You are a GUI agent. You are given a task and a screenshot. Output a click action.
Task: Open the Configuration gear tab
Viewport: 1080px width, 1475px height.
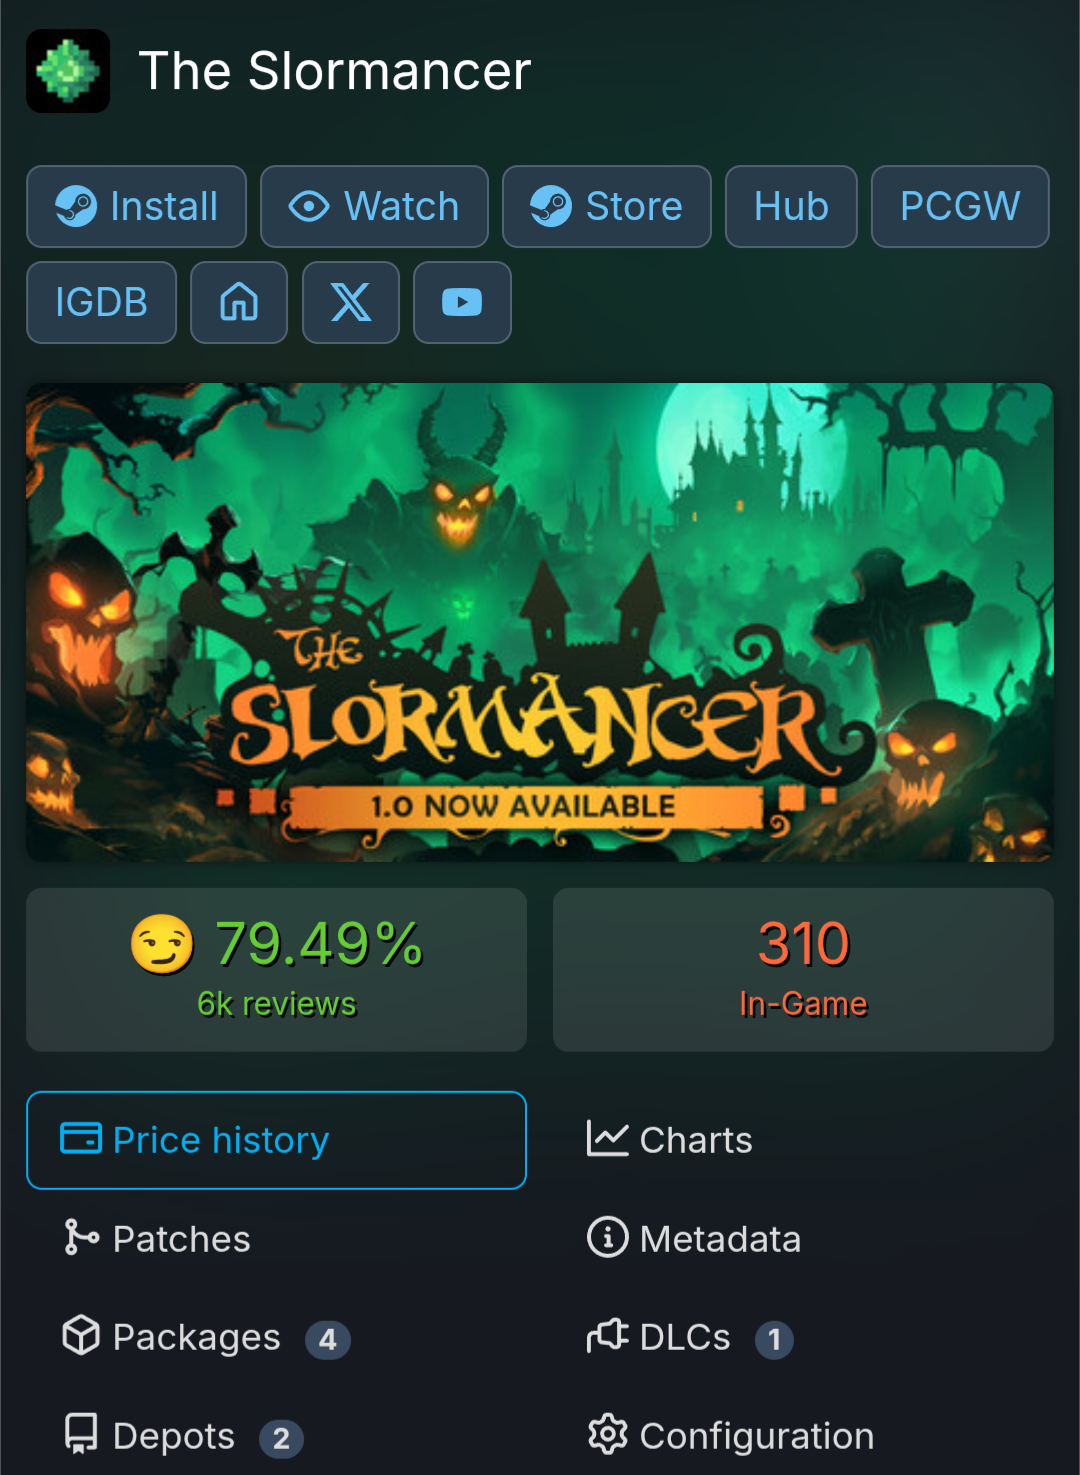pos(803,1436)
